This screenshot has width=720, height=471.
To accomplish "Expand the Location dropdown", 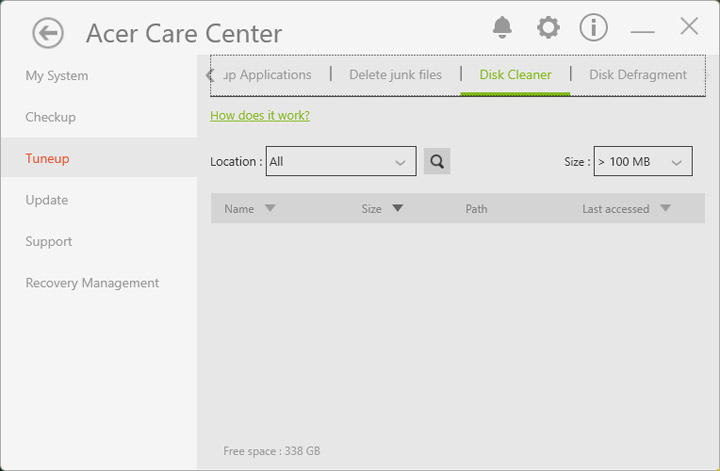I will (341, 161).
